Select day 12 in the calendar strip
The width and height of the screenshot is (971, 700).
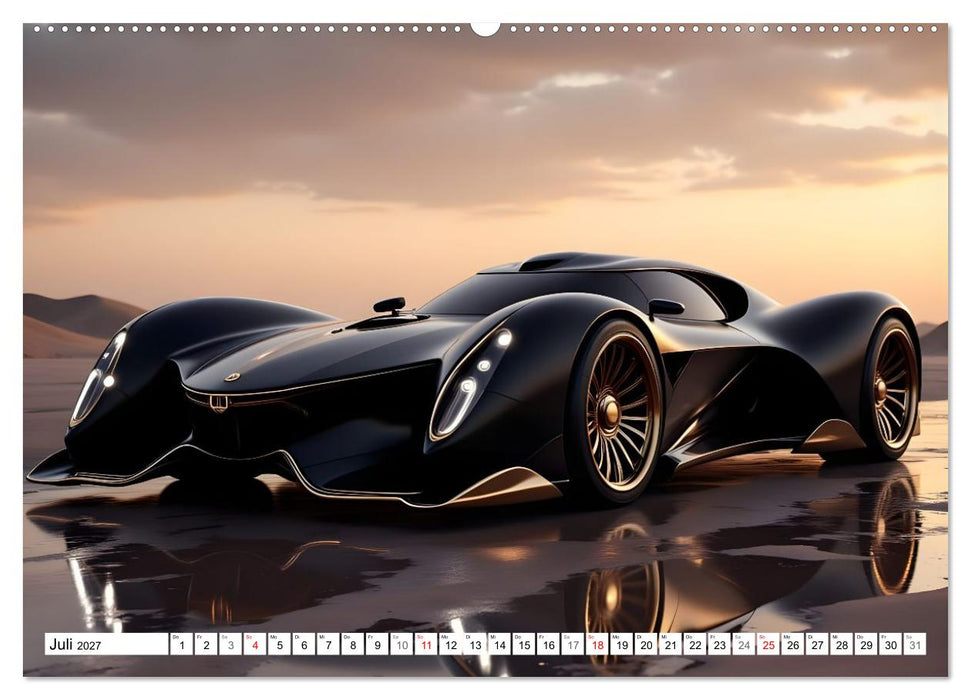click(x=451, y=644)
